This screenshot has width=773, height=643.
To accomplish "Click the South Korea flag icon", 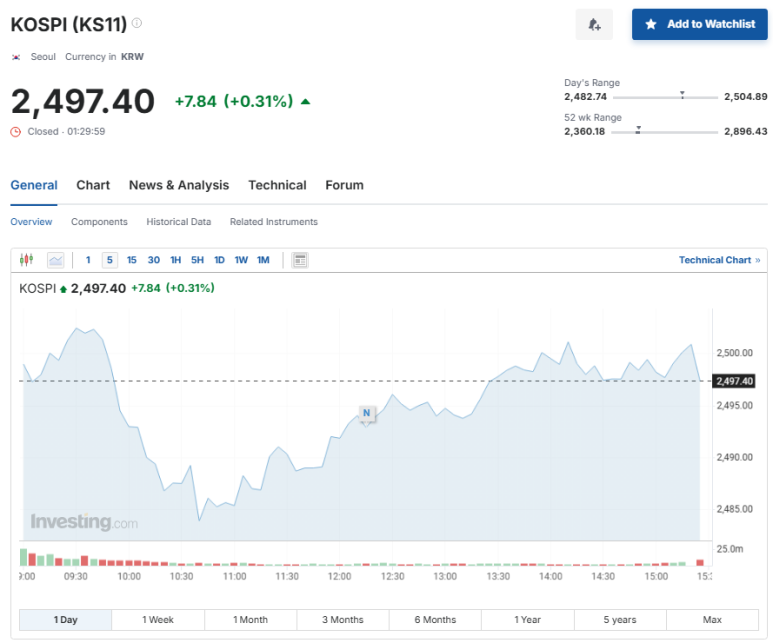I will pos(16,57).
